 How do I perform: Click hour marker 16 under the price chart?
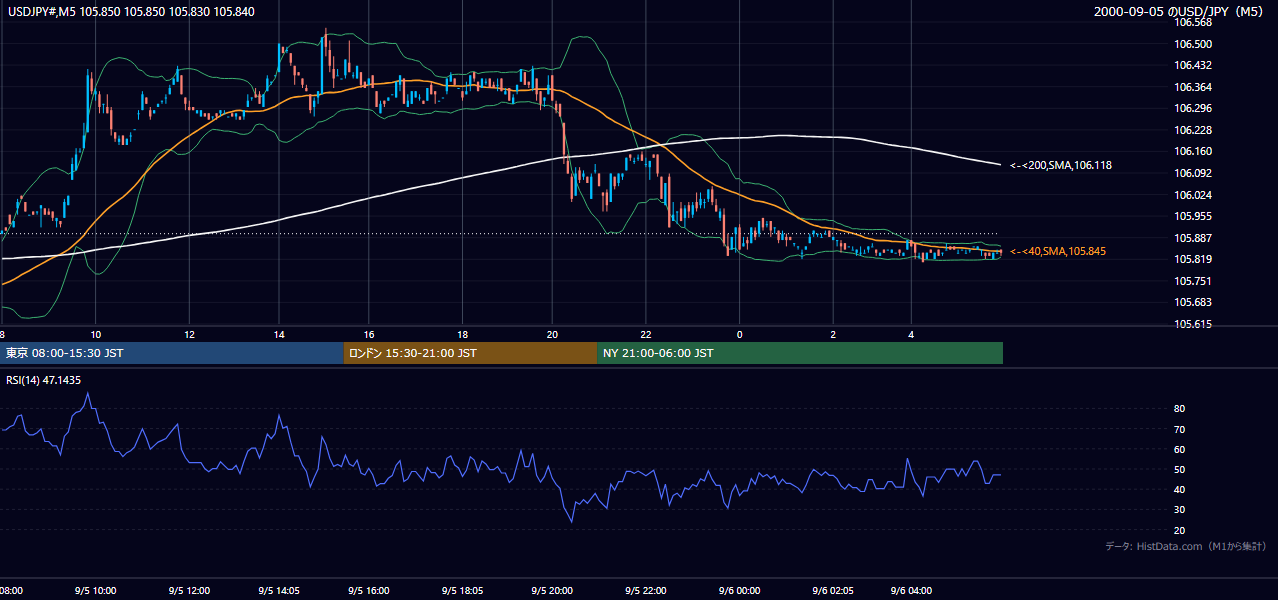click(369, 334)
